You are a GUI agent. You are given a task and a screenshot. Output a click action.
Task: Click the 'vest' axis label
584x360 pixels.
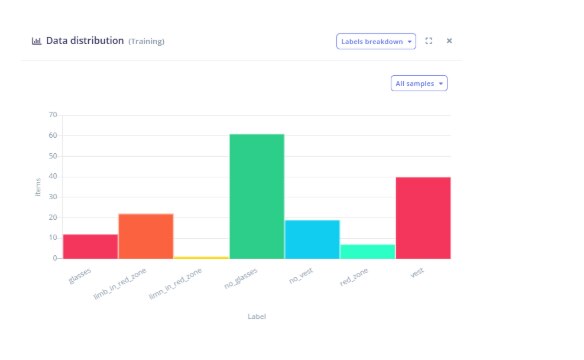[x=417, y=273]
